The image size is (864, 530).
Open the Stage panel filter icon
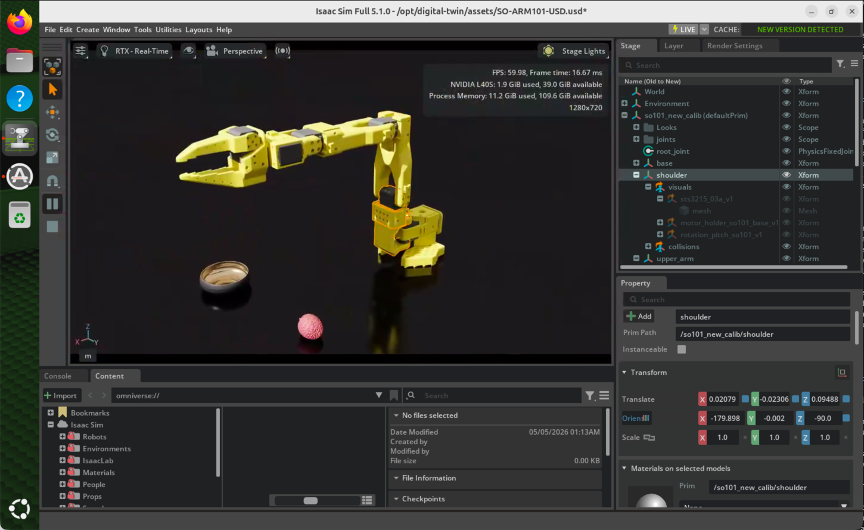840,64
